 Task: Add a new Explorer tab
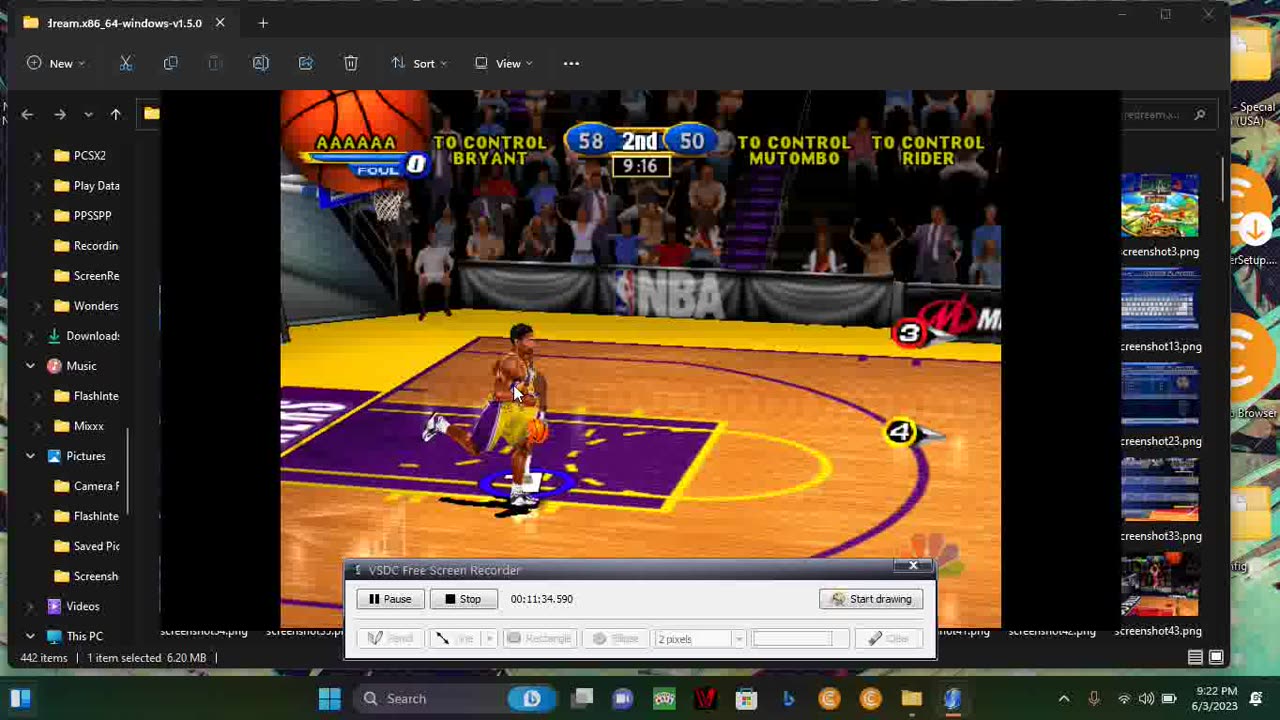tap(263, 23)
